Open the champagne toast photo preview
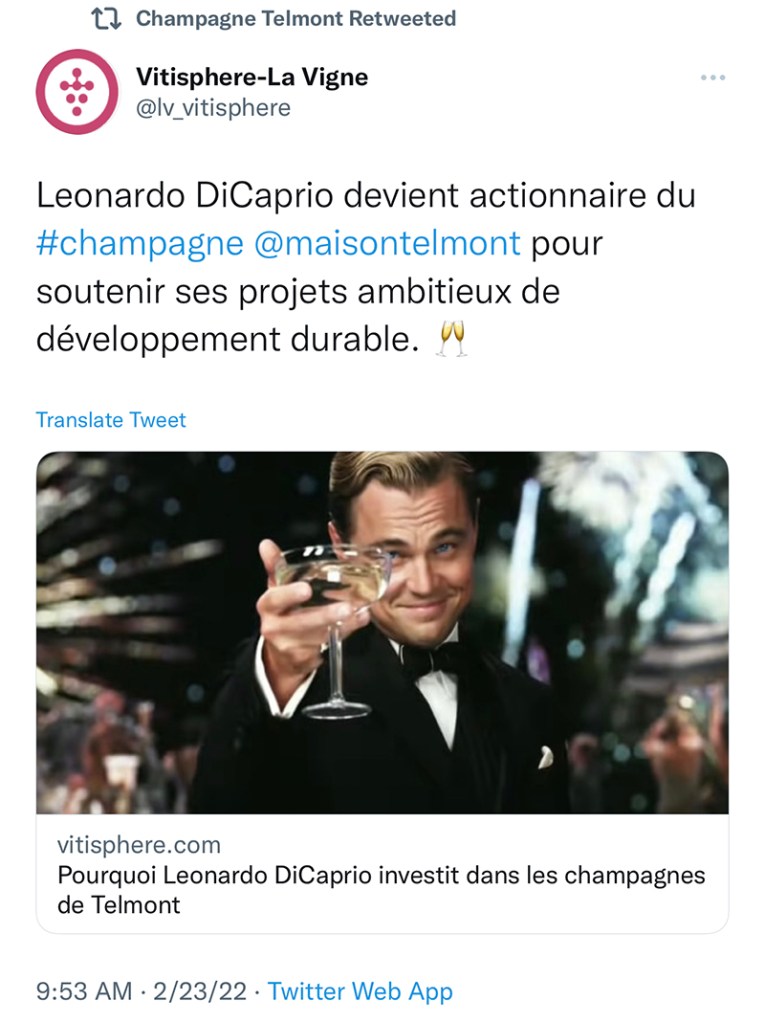This screenshot has height=1023, width=765. [382, 632]
